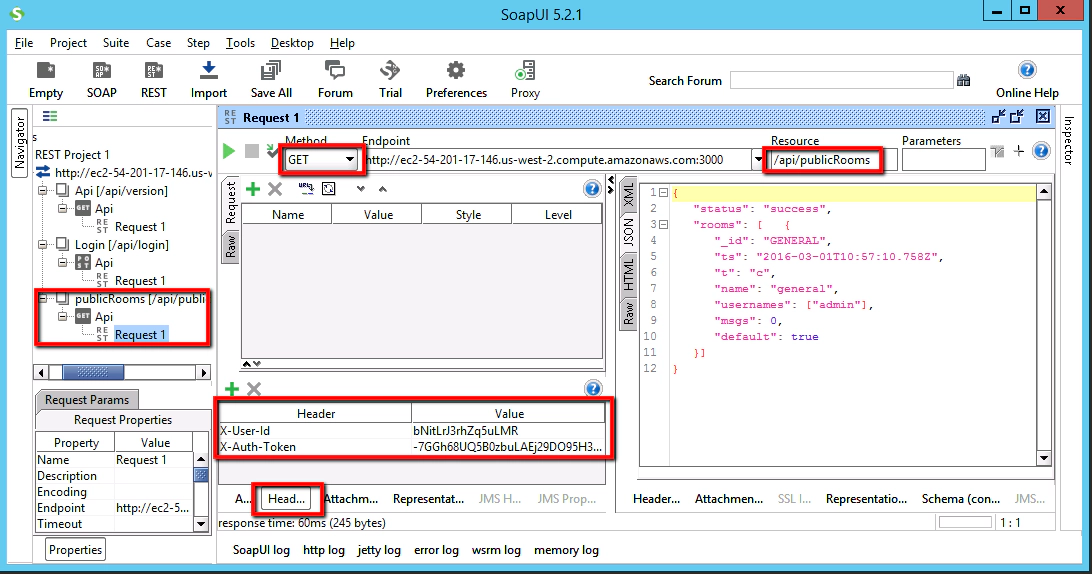The width and height of the screenshot is (1092, 574).
Task: Open the http log
Action: (324, 550)
